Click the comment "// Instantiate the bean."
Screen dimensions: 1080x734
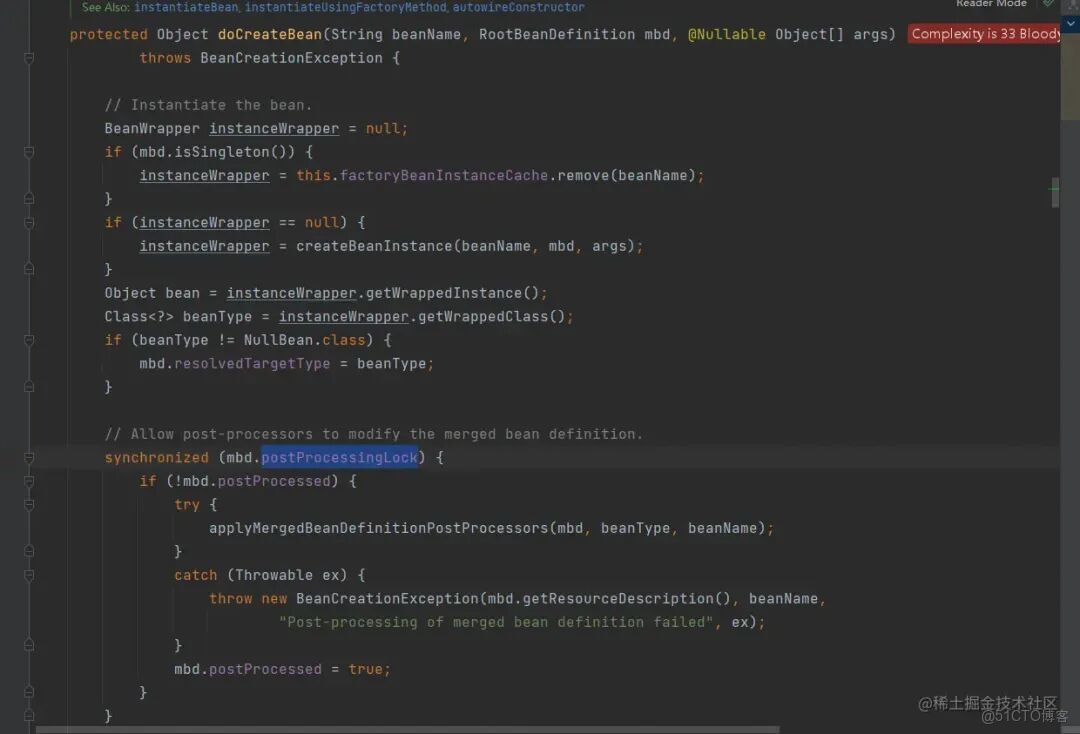pyautogui.click(x=209, y=105)
